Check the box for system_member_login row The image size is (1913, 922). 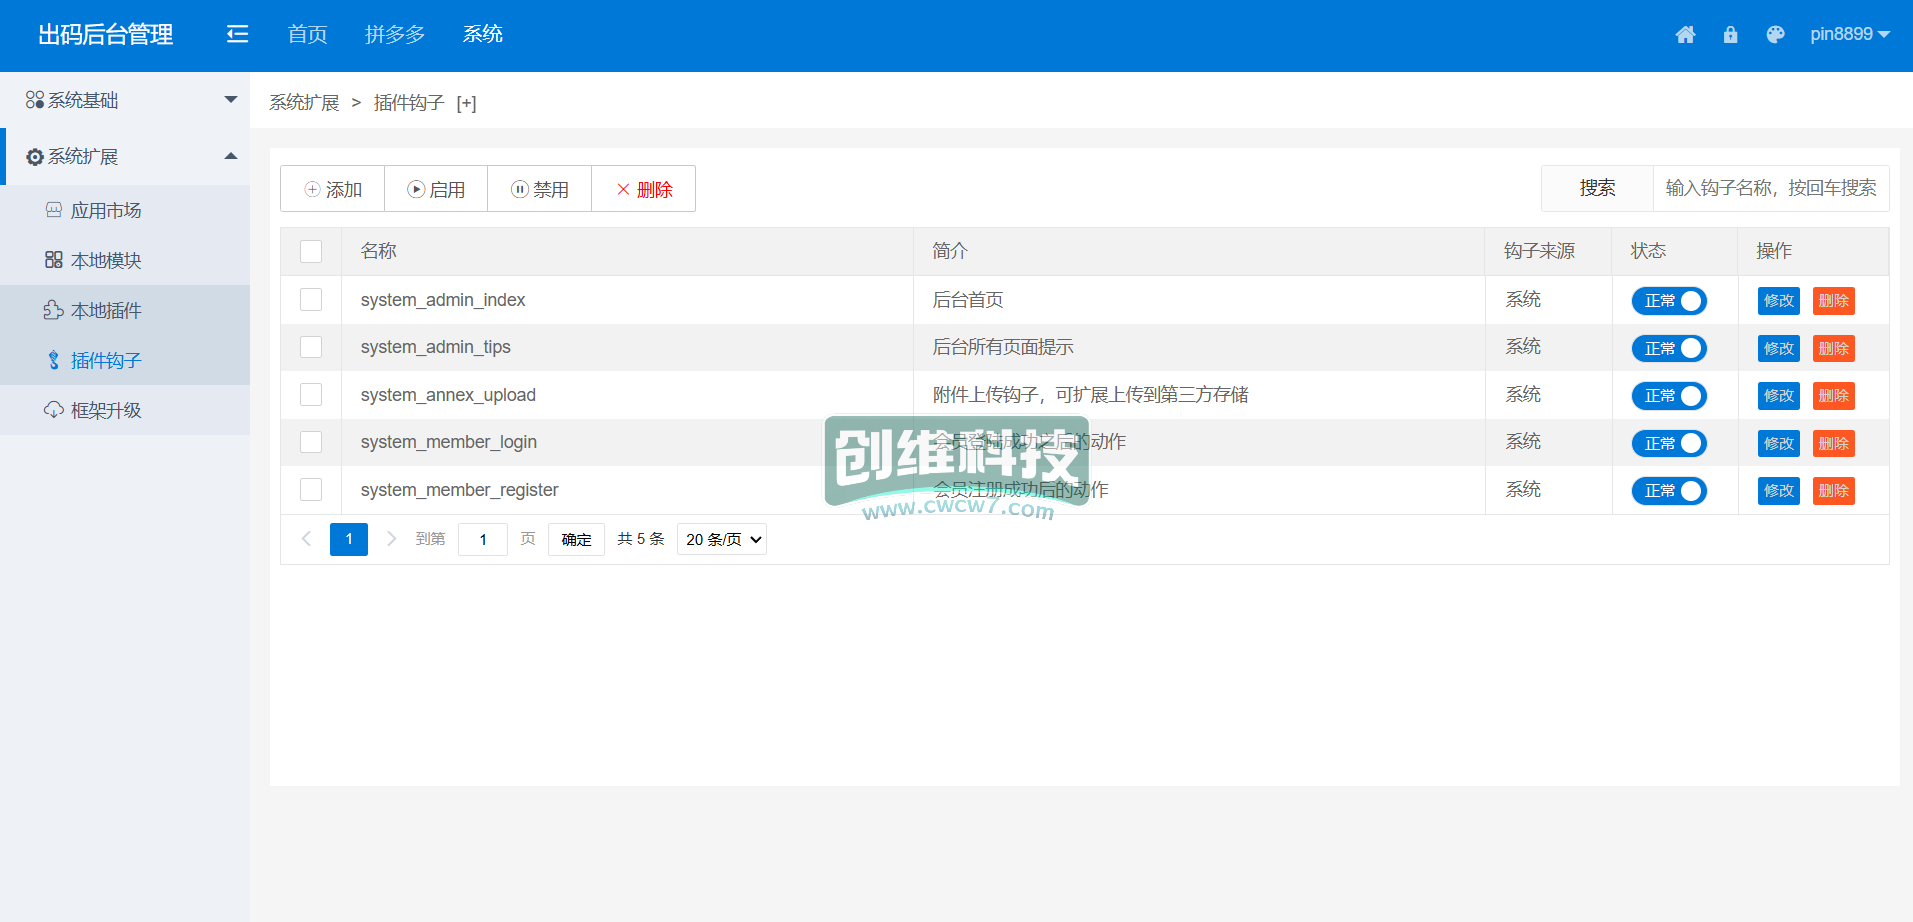[311, 442]
